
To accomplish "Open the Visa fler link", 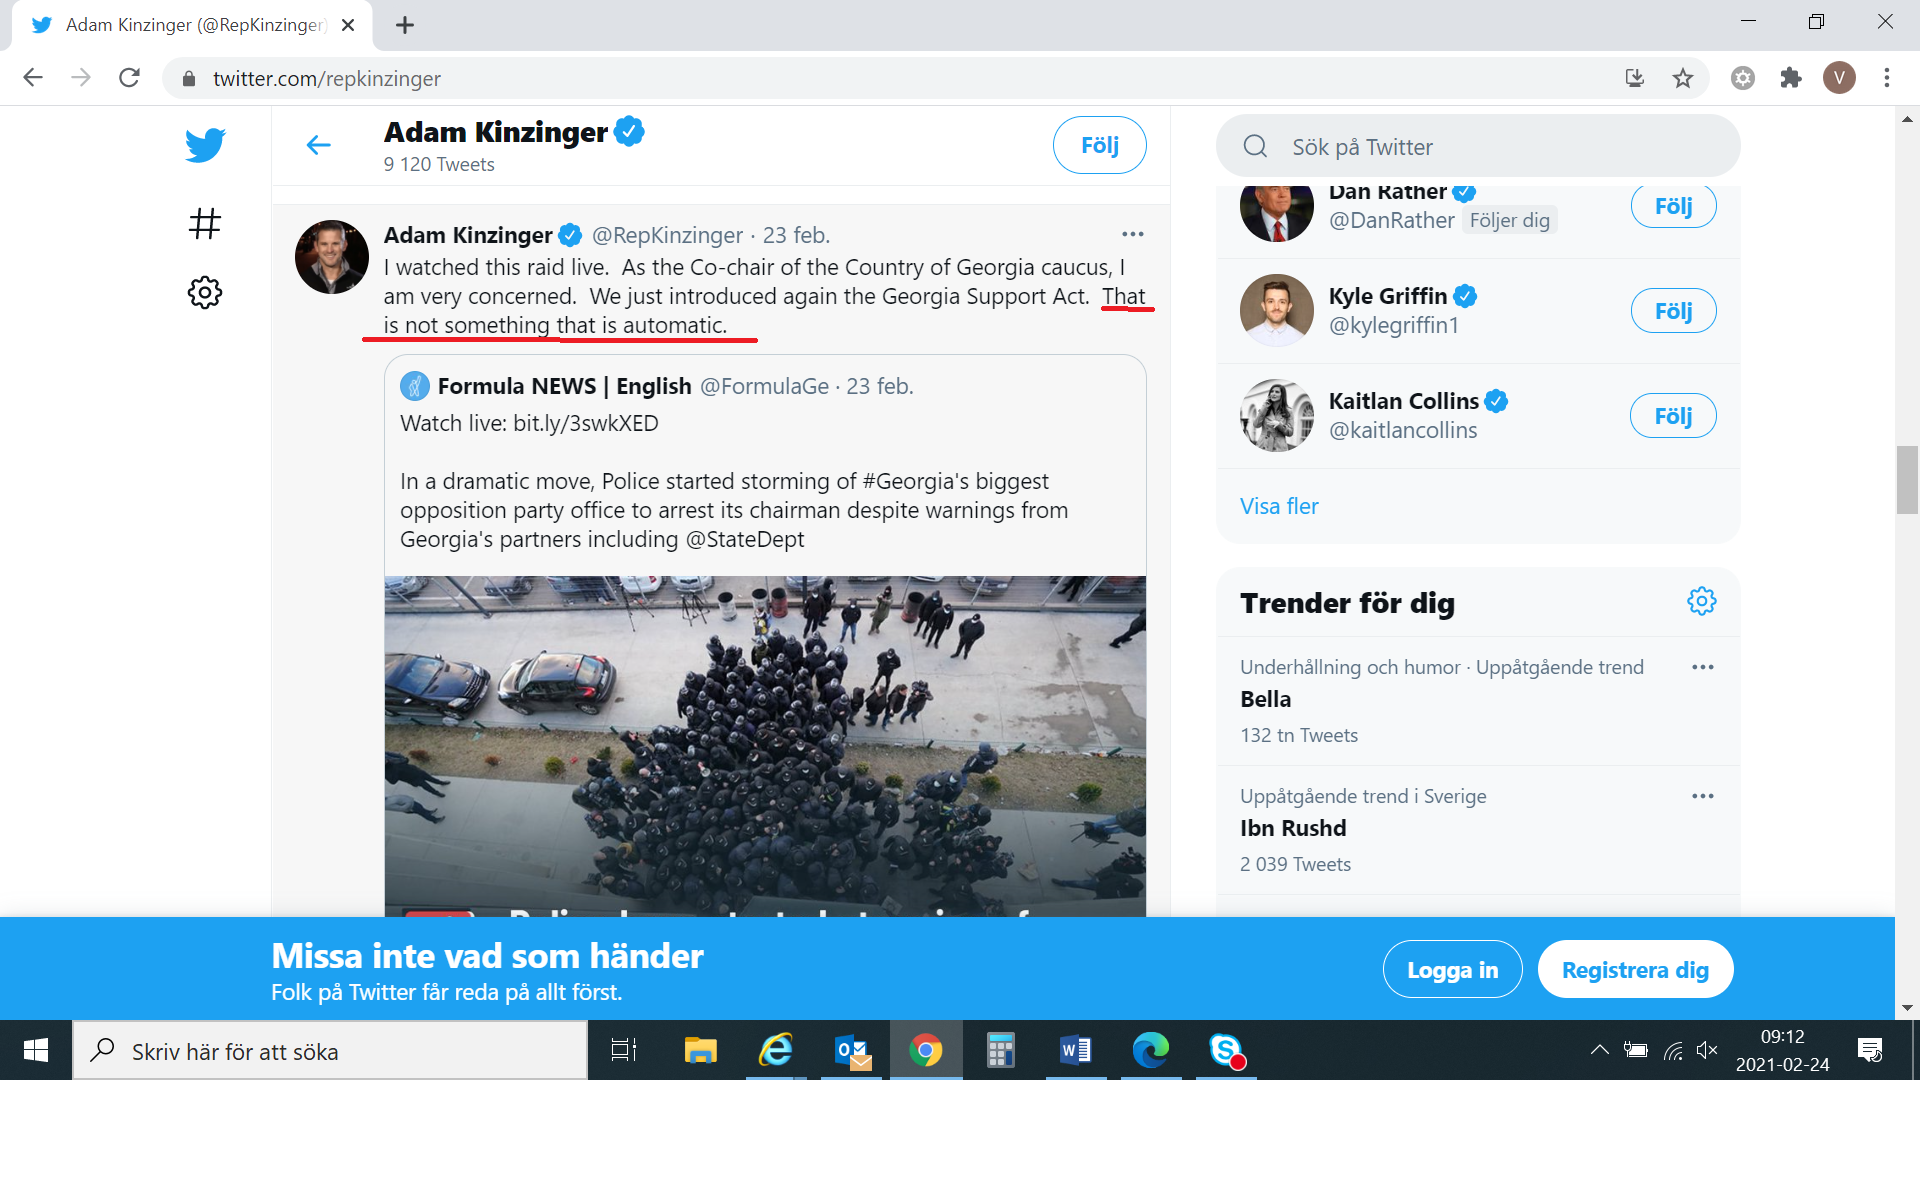I will [1279, 506].
